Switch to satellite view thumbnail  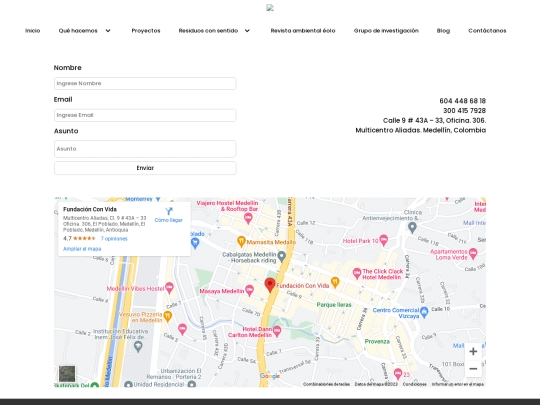pyautogui.click(x=67, y=374)
